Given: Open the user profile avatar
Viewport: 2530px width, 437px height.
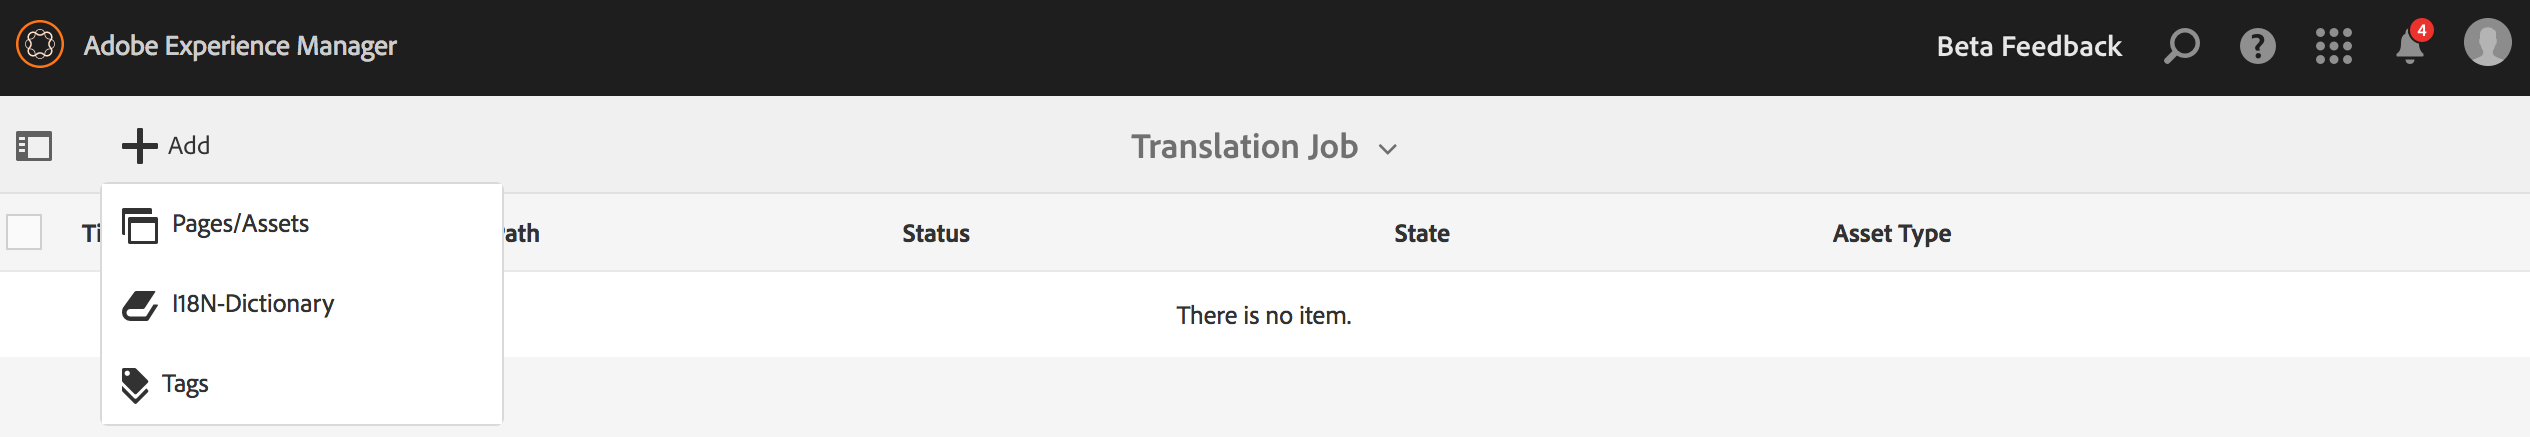Looking at the screenshot, I should pyautogui.click(x=2487, y=44).
